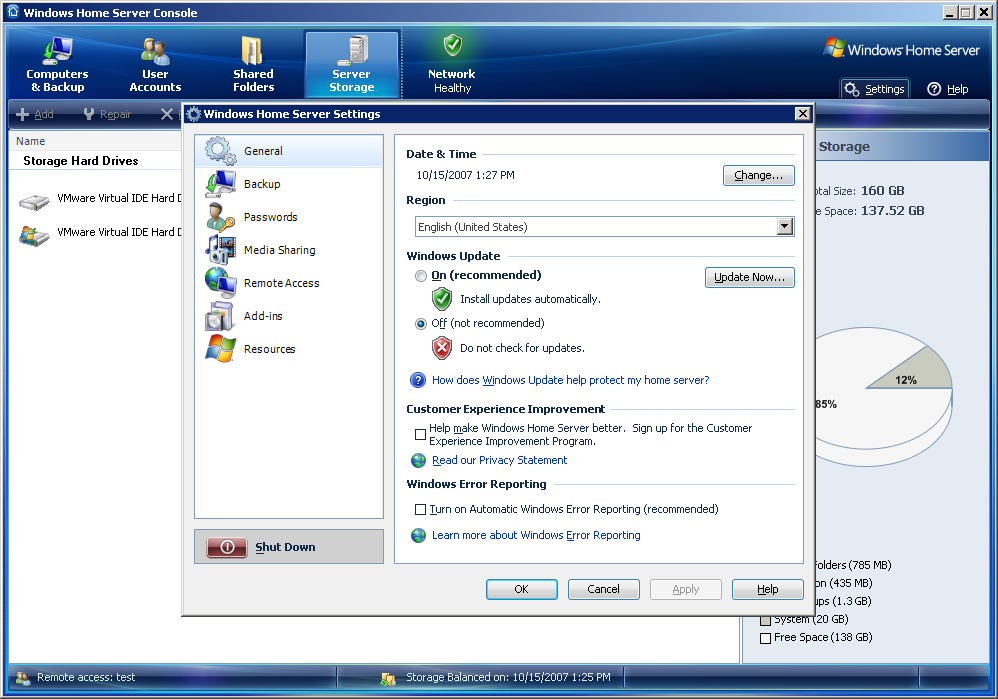The width and height of the screenshot is (998, 699).
Task: Select first VMware hard drive icon
Action: pyautogui.click(x=34, y=202)
